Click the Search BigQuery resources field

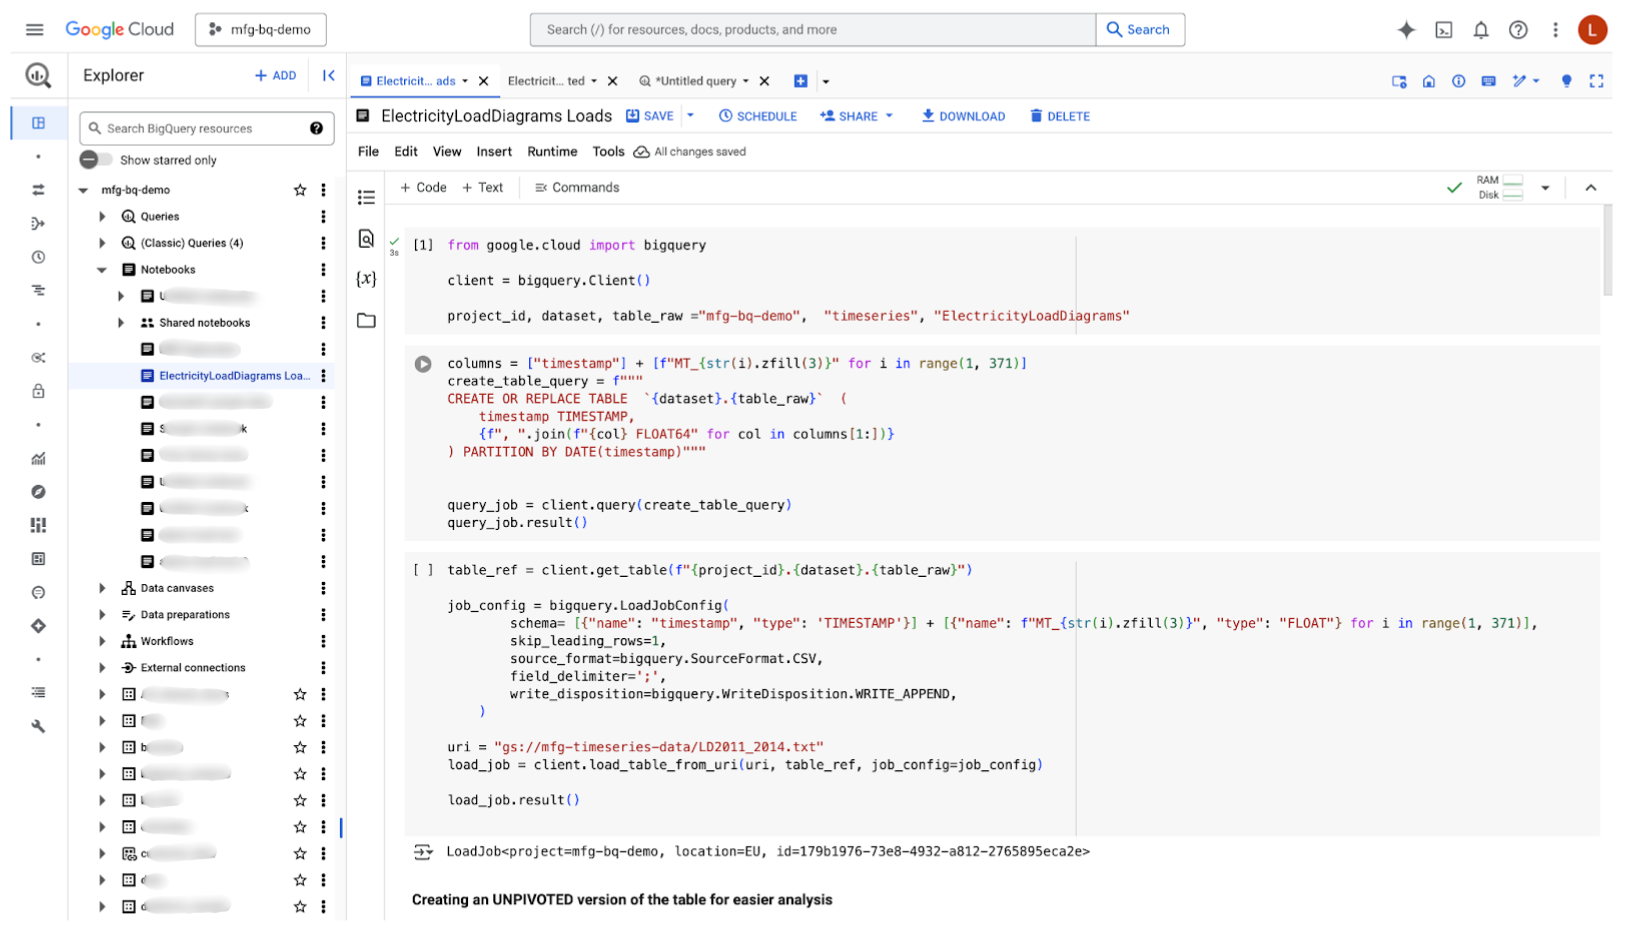coord(207,128)
